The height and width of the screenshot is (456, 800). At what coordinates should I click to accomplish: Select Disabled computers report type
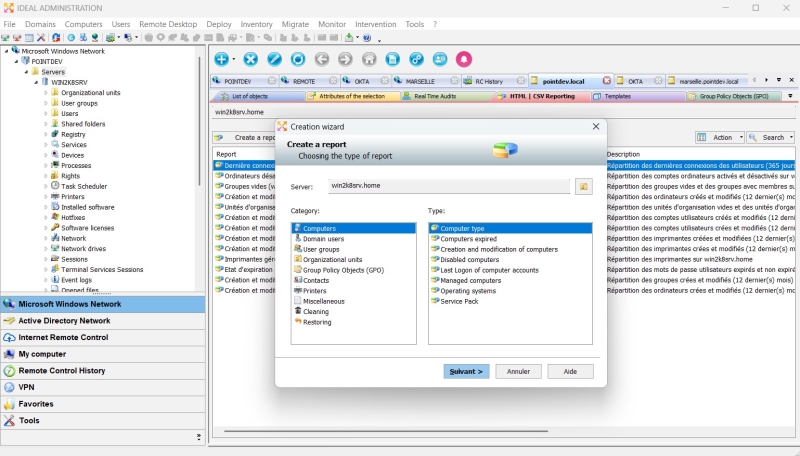[x=469, y=259]
